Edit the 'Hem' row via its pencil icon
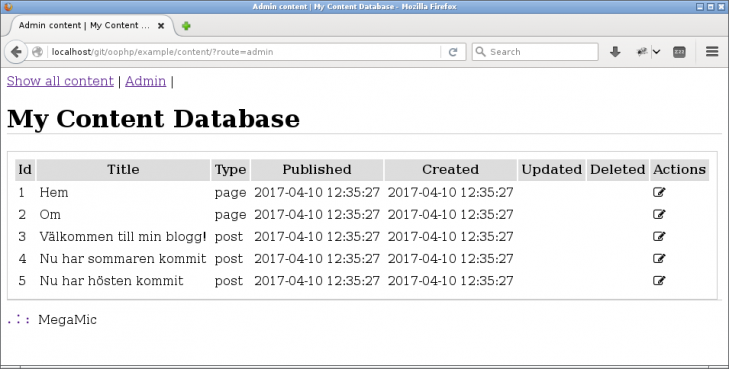The image size is (729, 369). coord(659,192)
